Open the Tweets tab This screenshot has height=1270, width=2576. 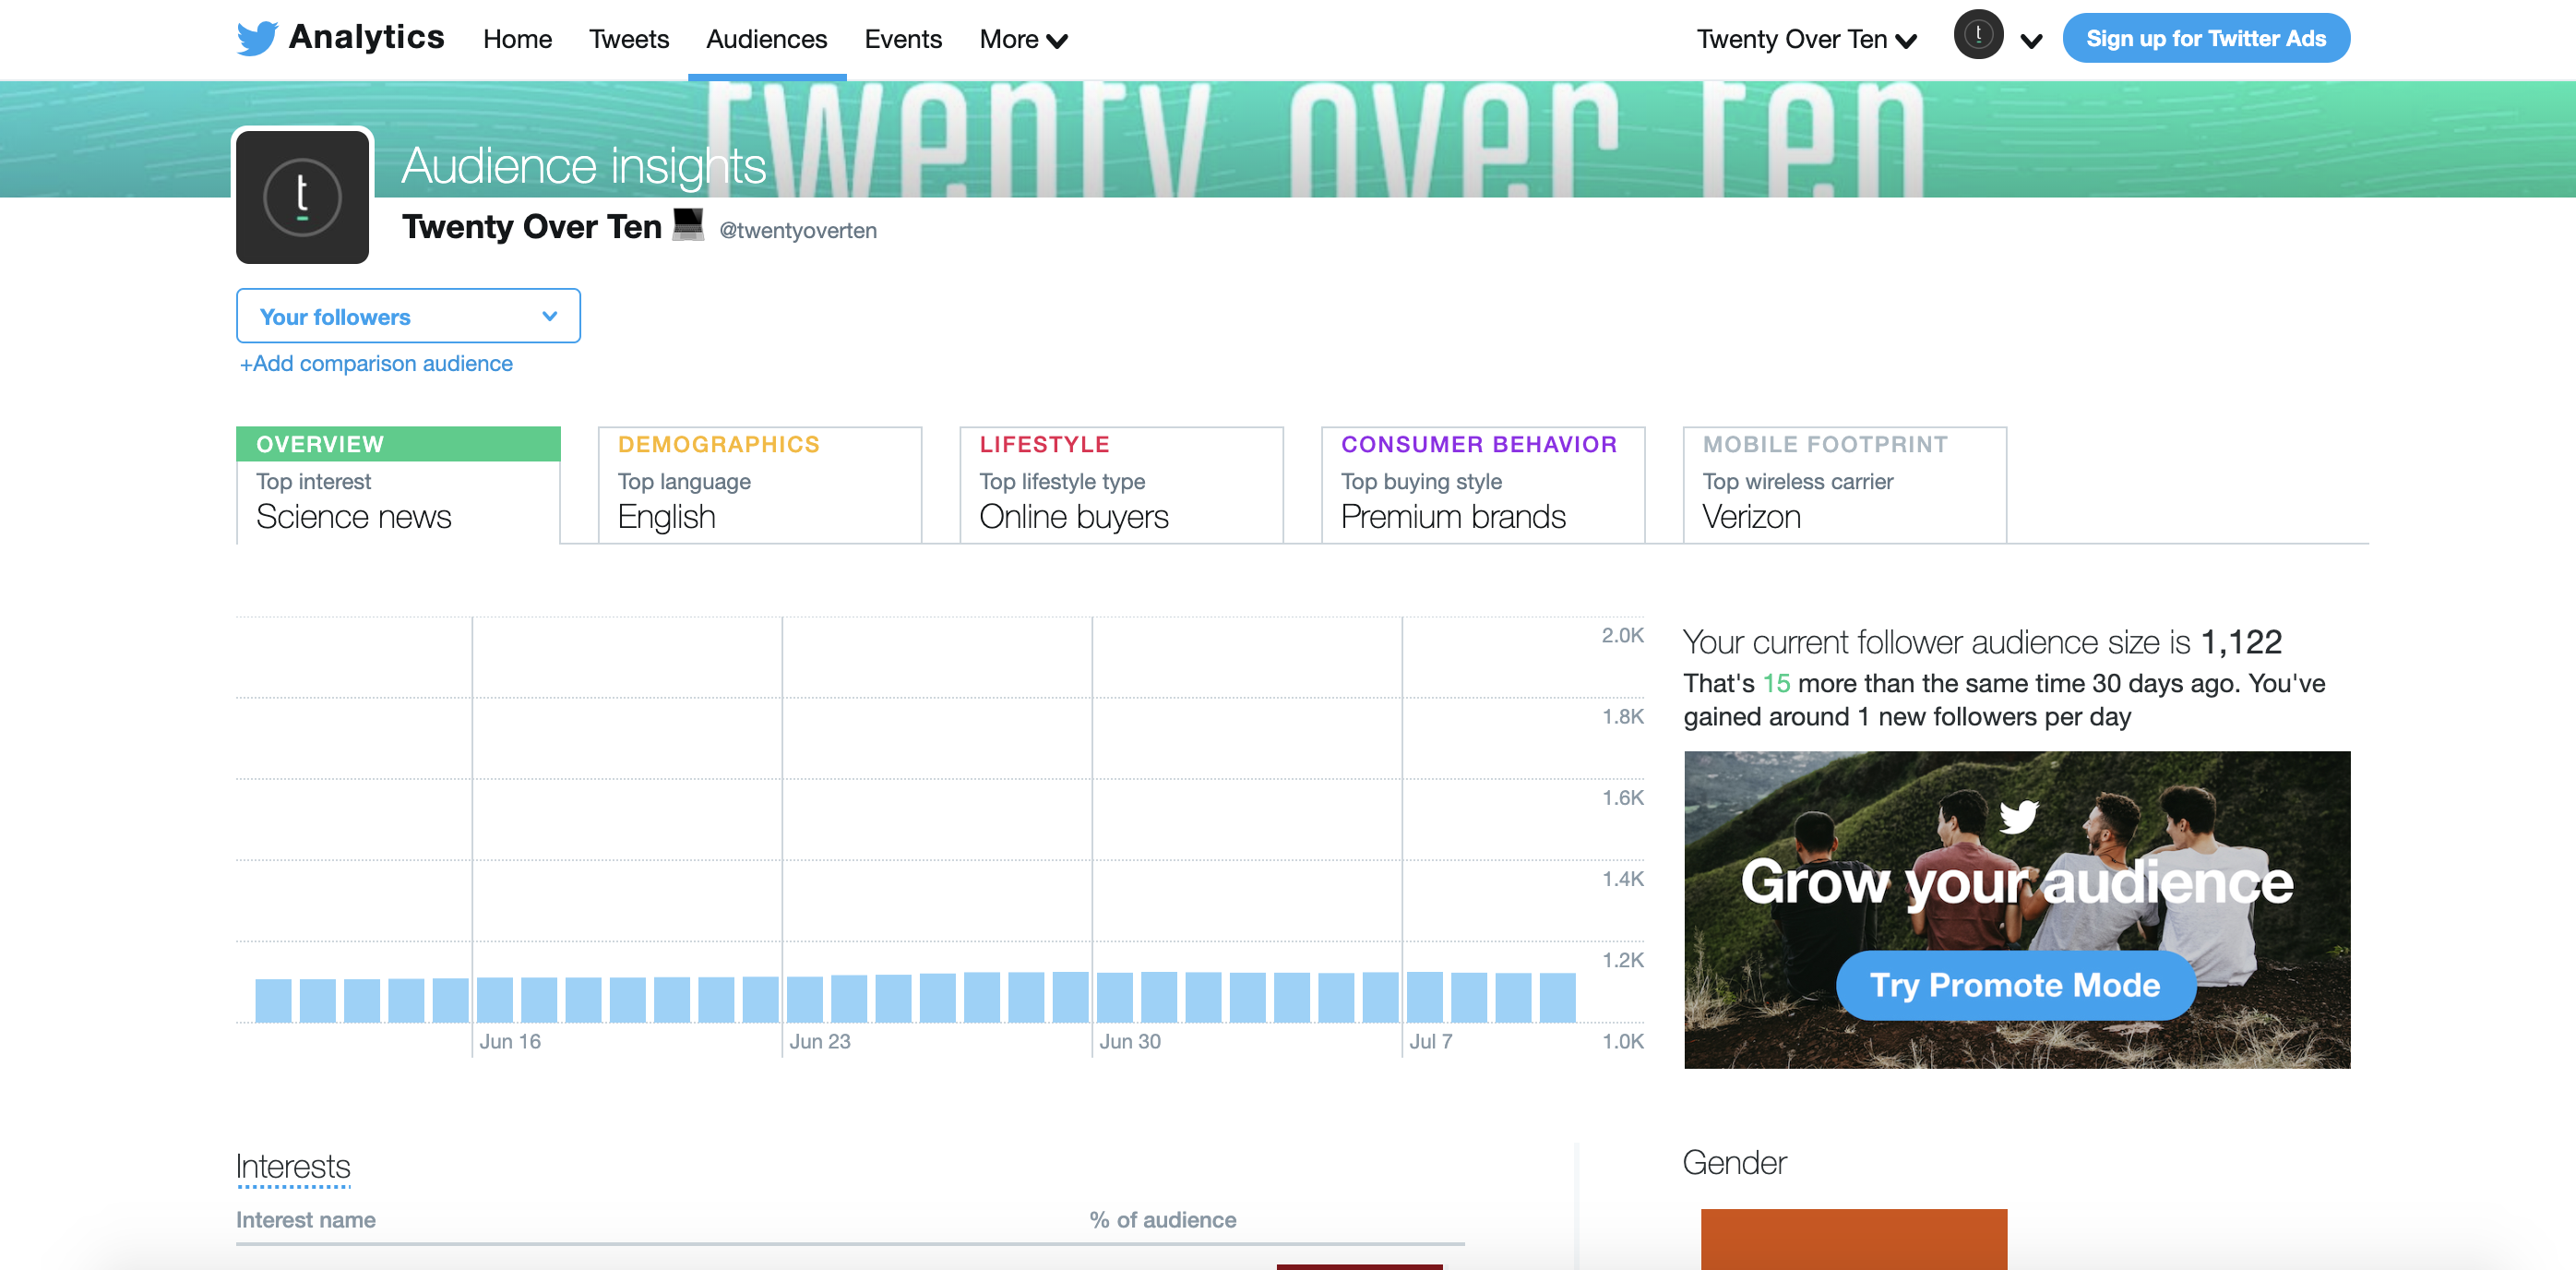click(628, 39)
